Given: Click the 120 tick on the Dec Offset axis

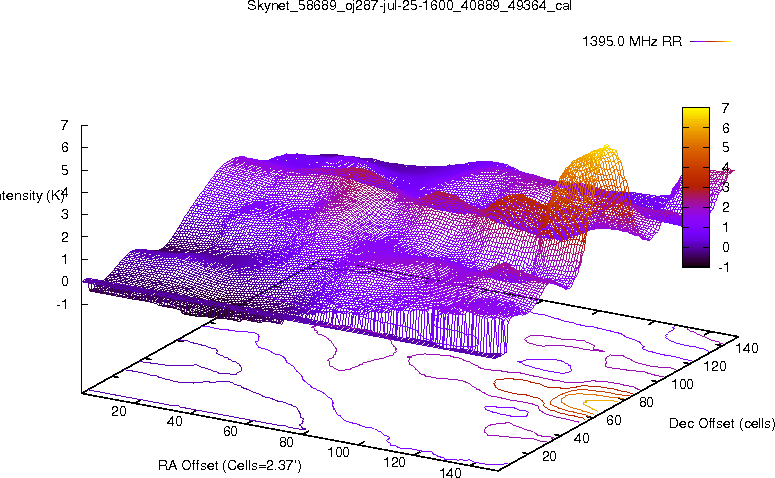Looking at the screenshot, I should pyautogui.click(x=715, y=366).
